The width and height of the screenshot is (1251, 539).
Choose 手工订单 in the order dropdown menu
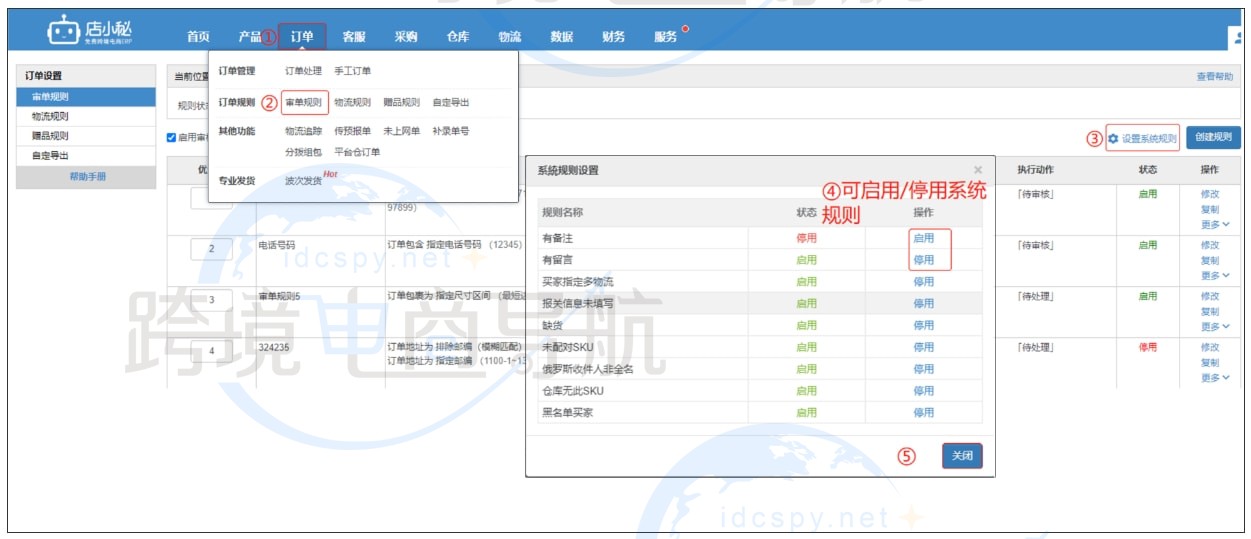pyautogui.click(x=352, y=71)
